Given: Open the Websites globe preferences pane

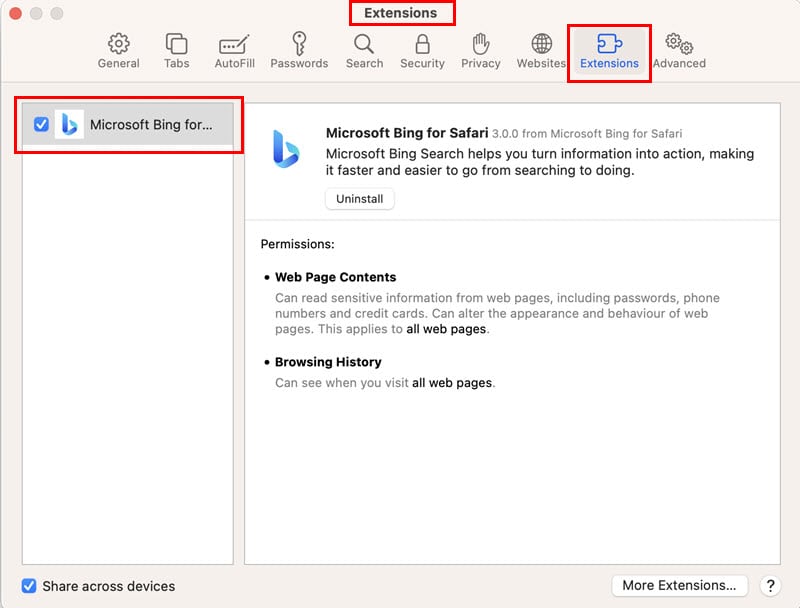Looking at the screenshot, I should 541,51.
